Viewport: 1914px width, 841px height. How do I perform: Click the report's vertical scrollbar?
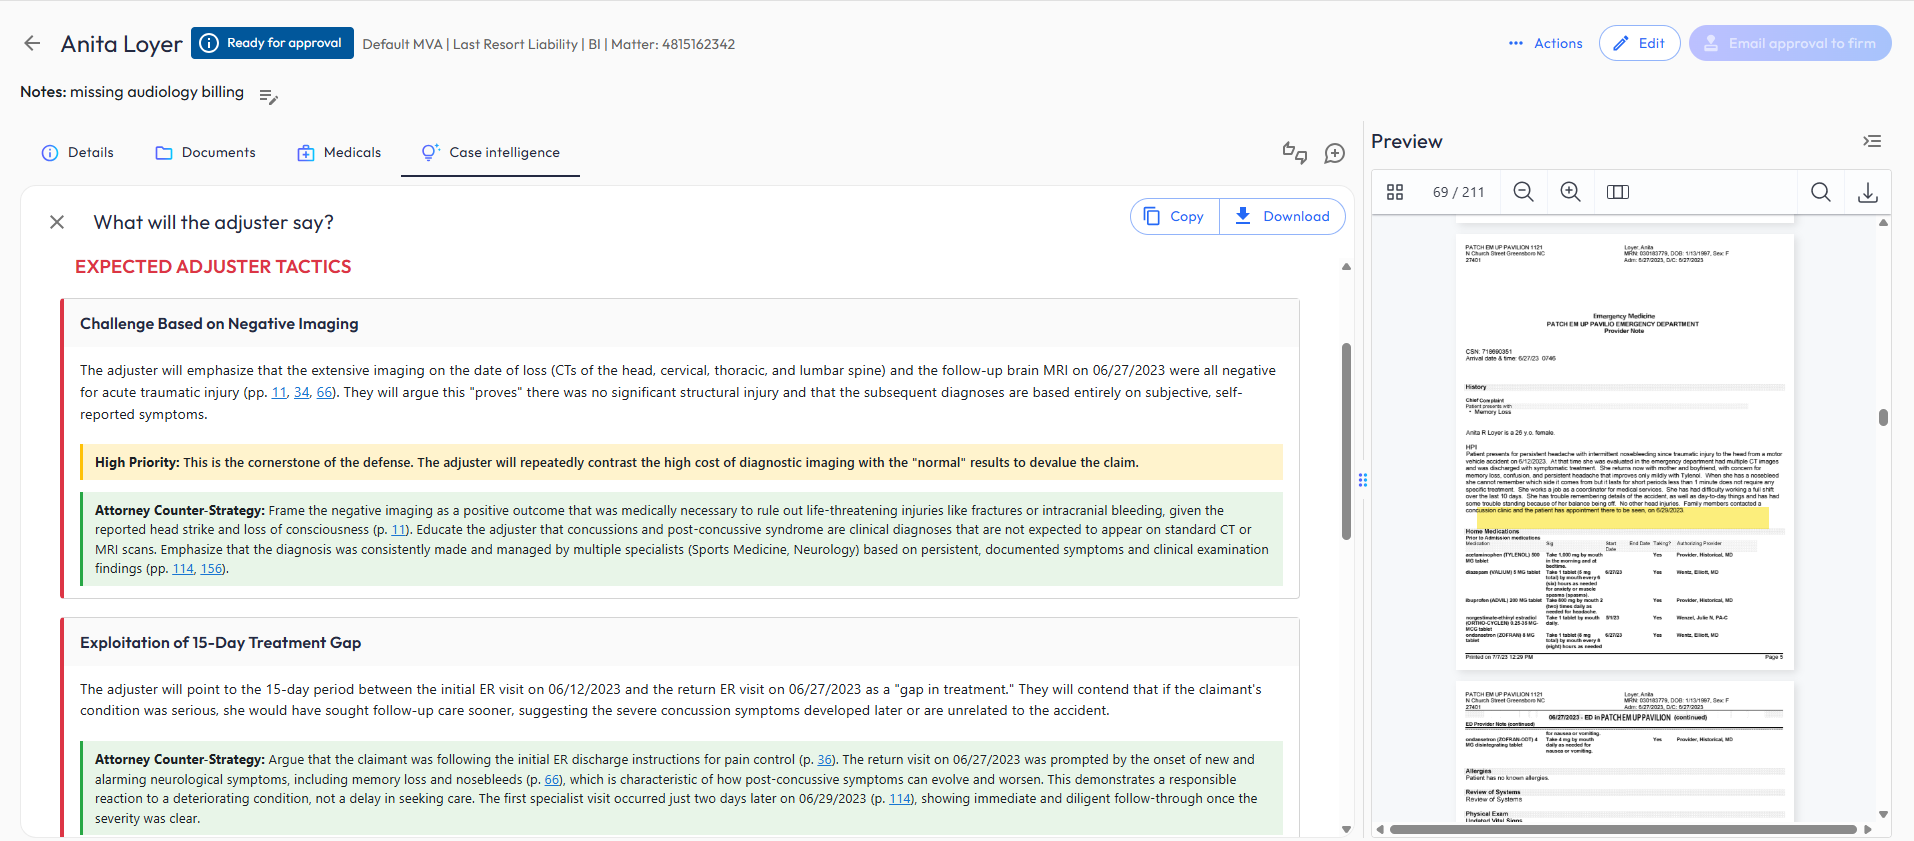tap(1346, 441)
